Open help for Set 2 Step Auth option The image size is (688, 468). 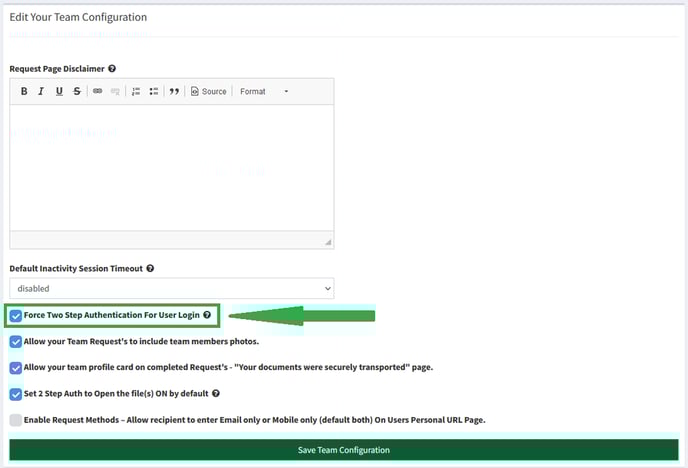click(216, 393)
